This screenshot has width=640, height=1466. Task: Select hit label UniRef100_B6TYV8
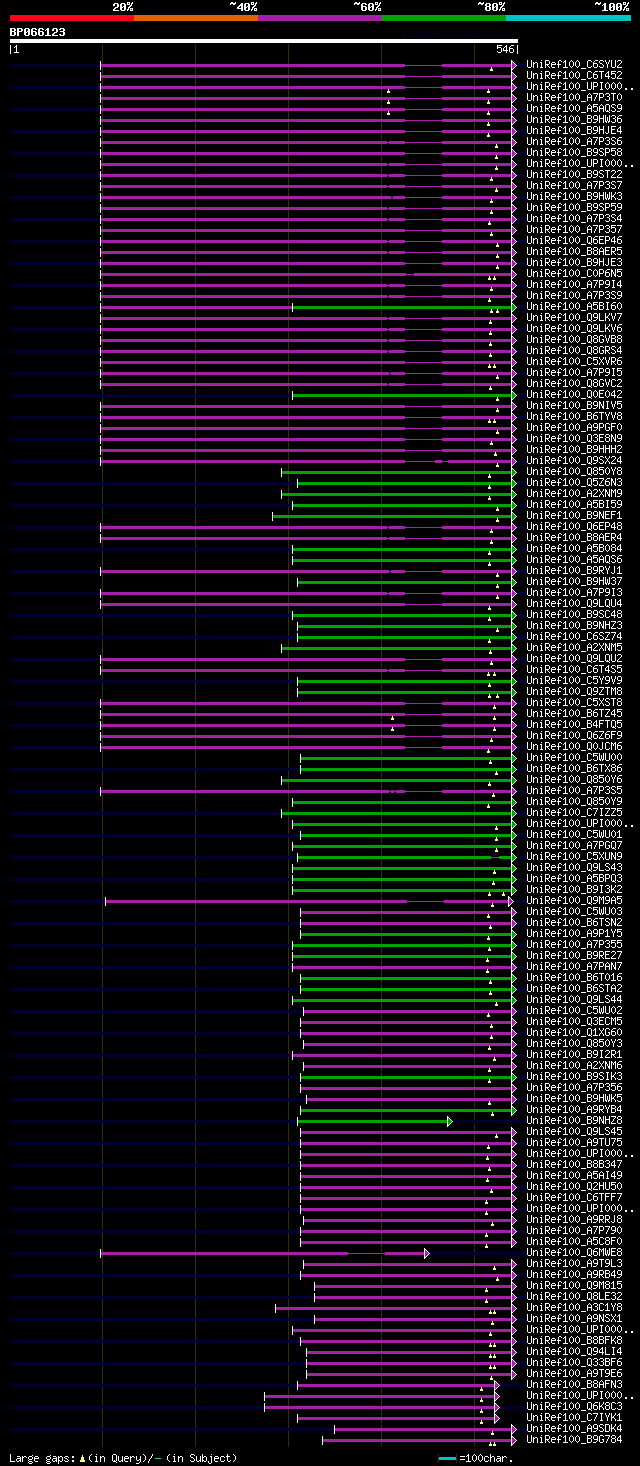[x=574, y=417]
